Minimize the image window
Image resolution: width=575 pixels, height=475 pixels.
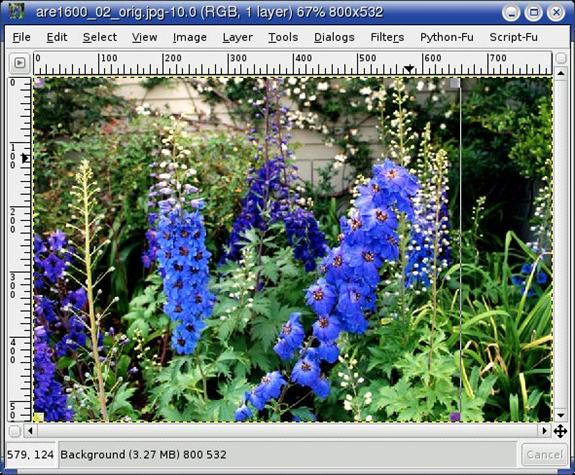[x=511, y=13]
